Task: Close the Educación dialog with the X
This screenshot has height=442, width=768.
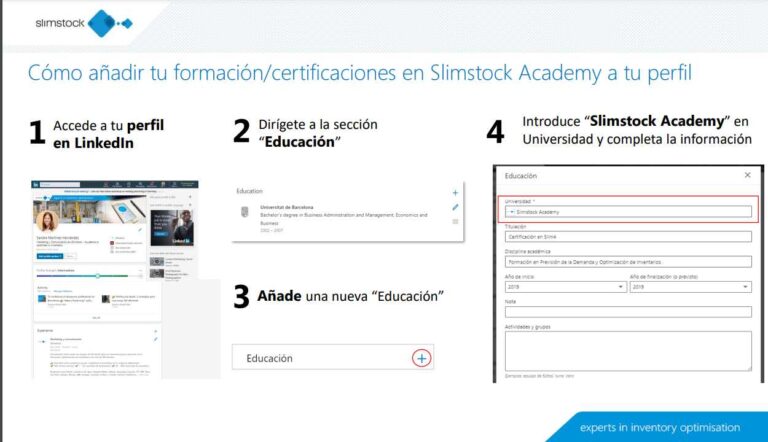Action: pyautogui.click(x=747, y=175)
